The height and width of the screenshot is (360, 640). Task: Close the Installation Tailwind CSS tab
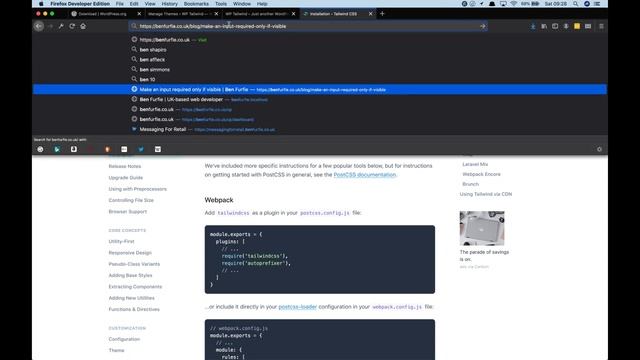click(x=370, y=13)
